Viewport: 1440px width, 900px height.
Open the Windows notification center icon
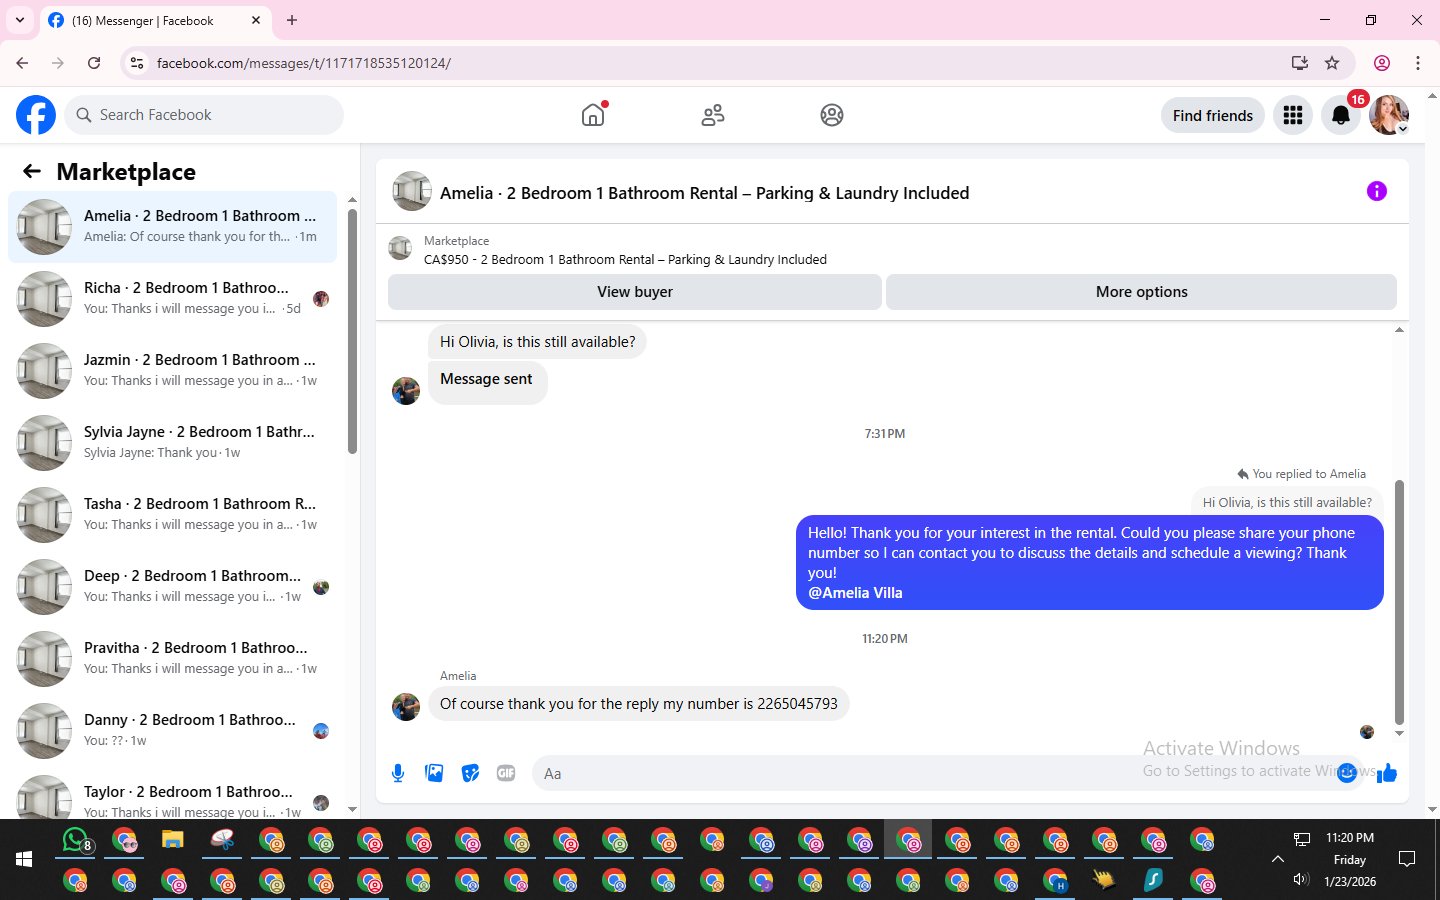point(1407,859)
